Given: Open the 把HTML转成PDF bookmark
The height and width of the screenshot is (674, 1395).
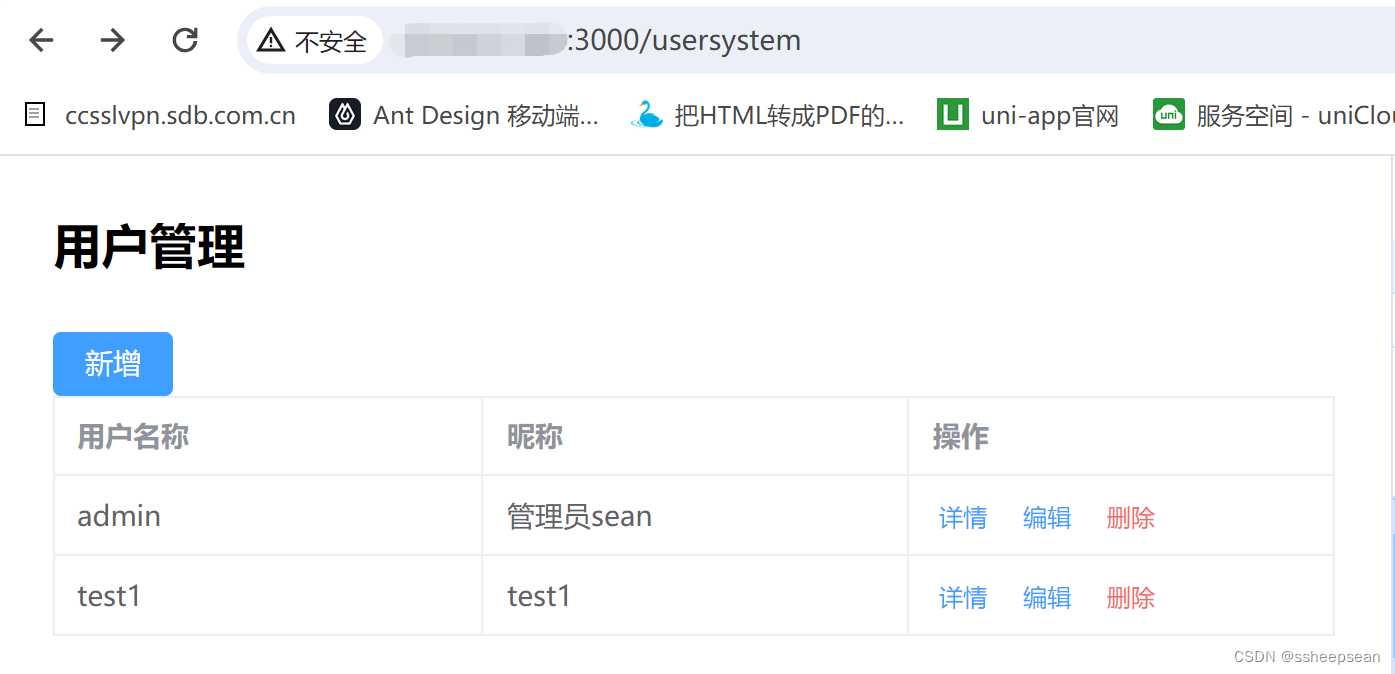Looking at the screenshot, I should [768, 114].
